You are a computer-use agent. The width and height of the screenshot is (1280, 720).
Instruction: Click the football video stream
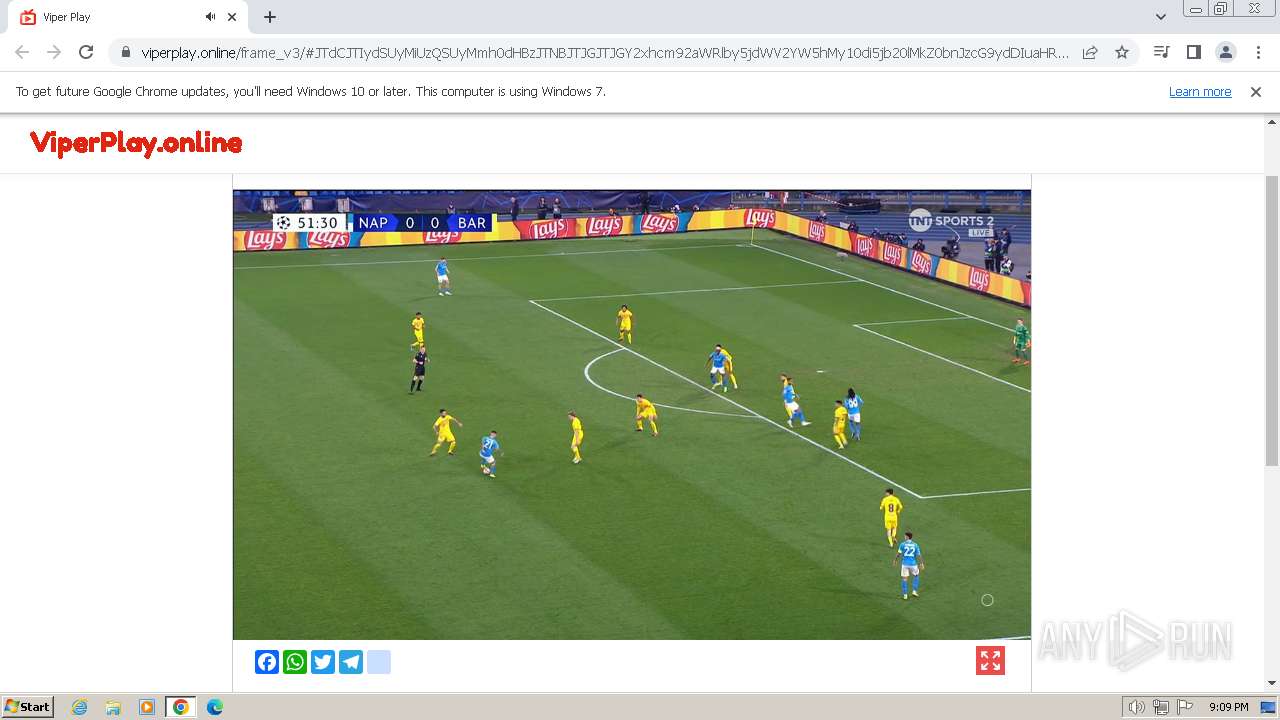pyautogui.click(x=632, y=415)
